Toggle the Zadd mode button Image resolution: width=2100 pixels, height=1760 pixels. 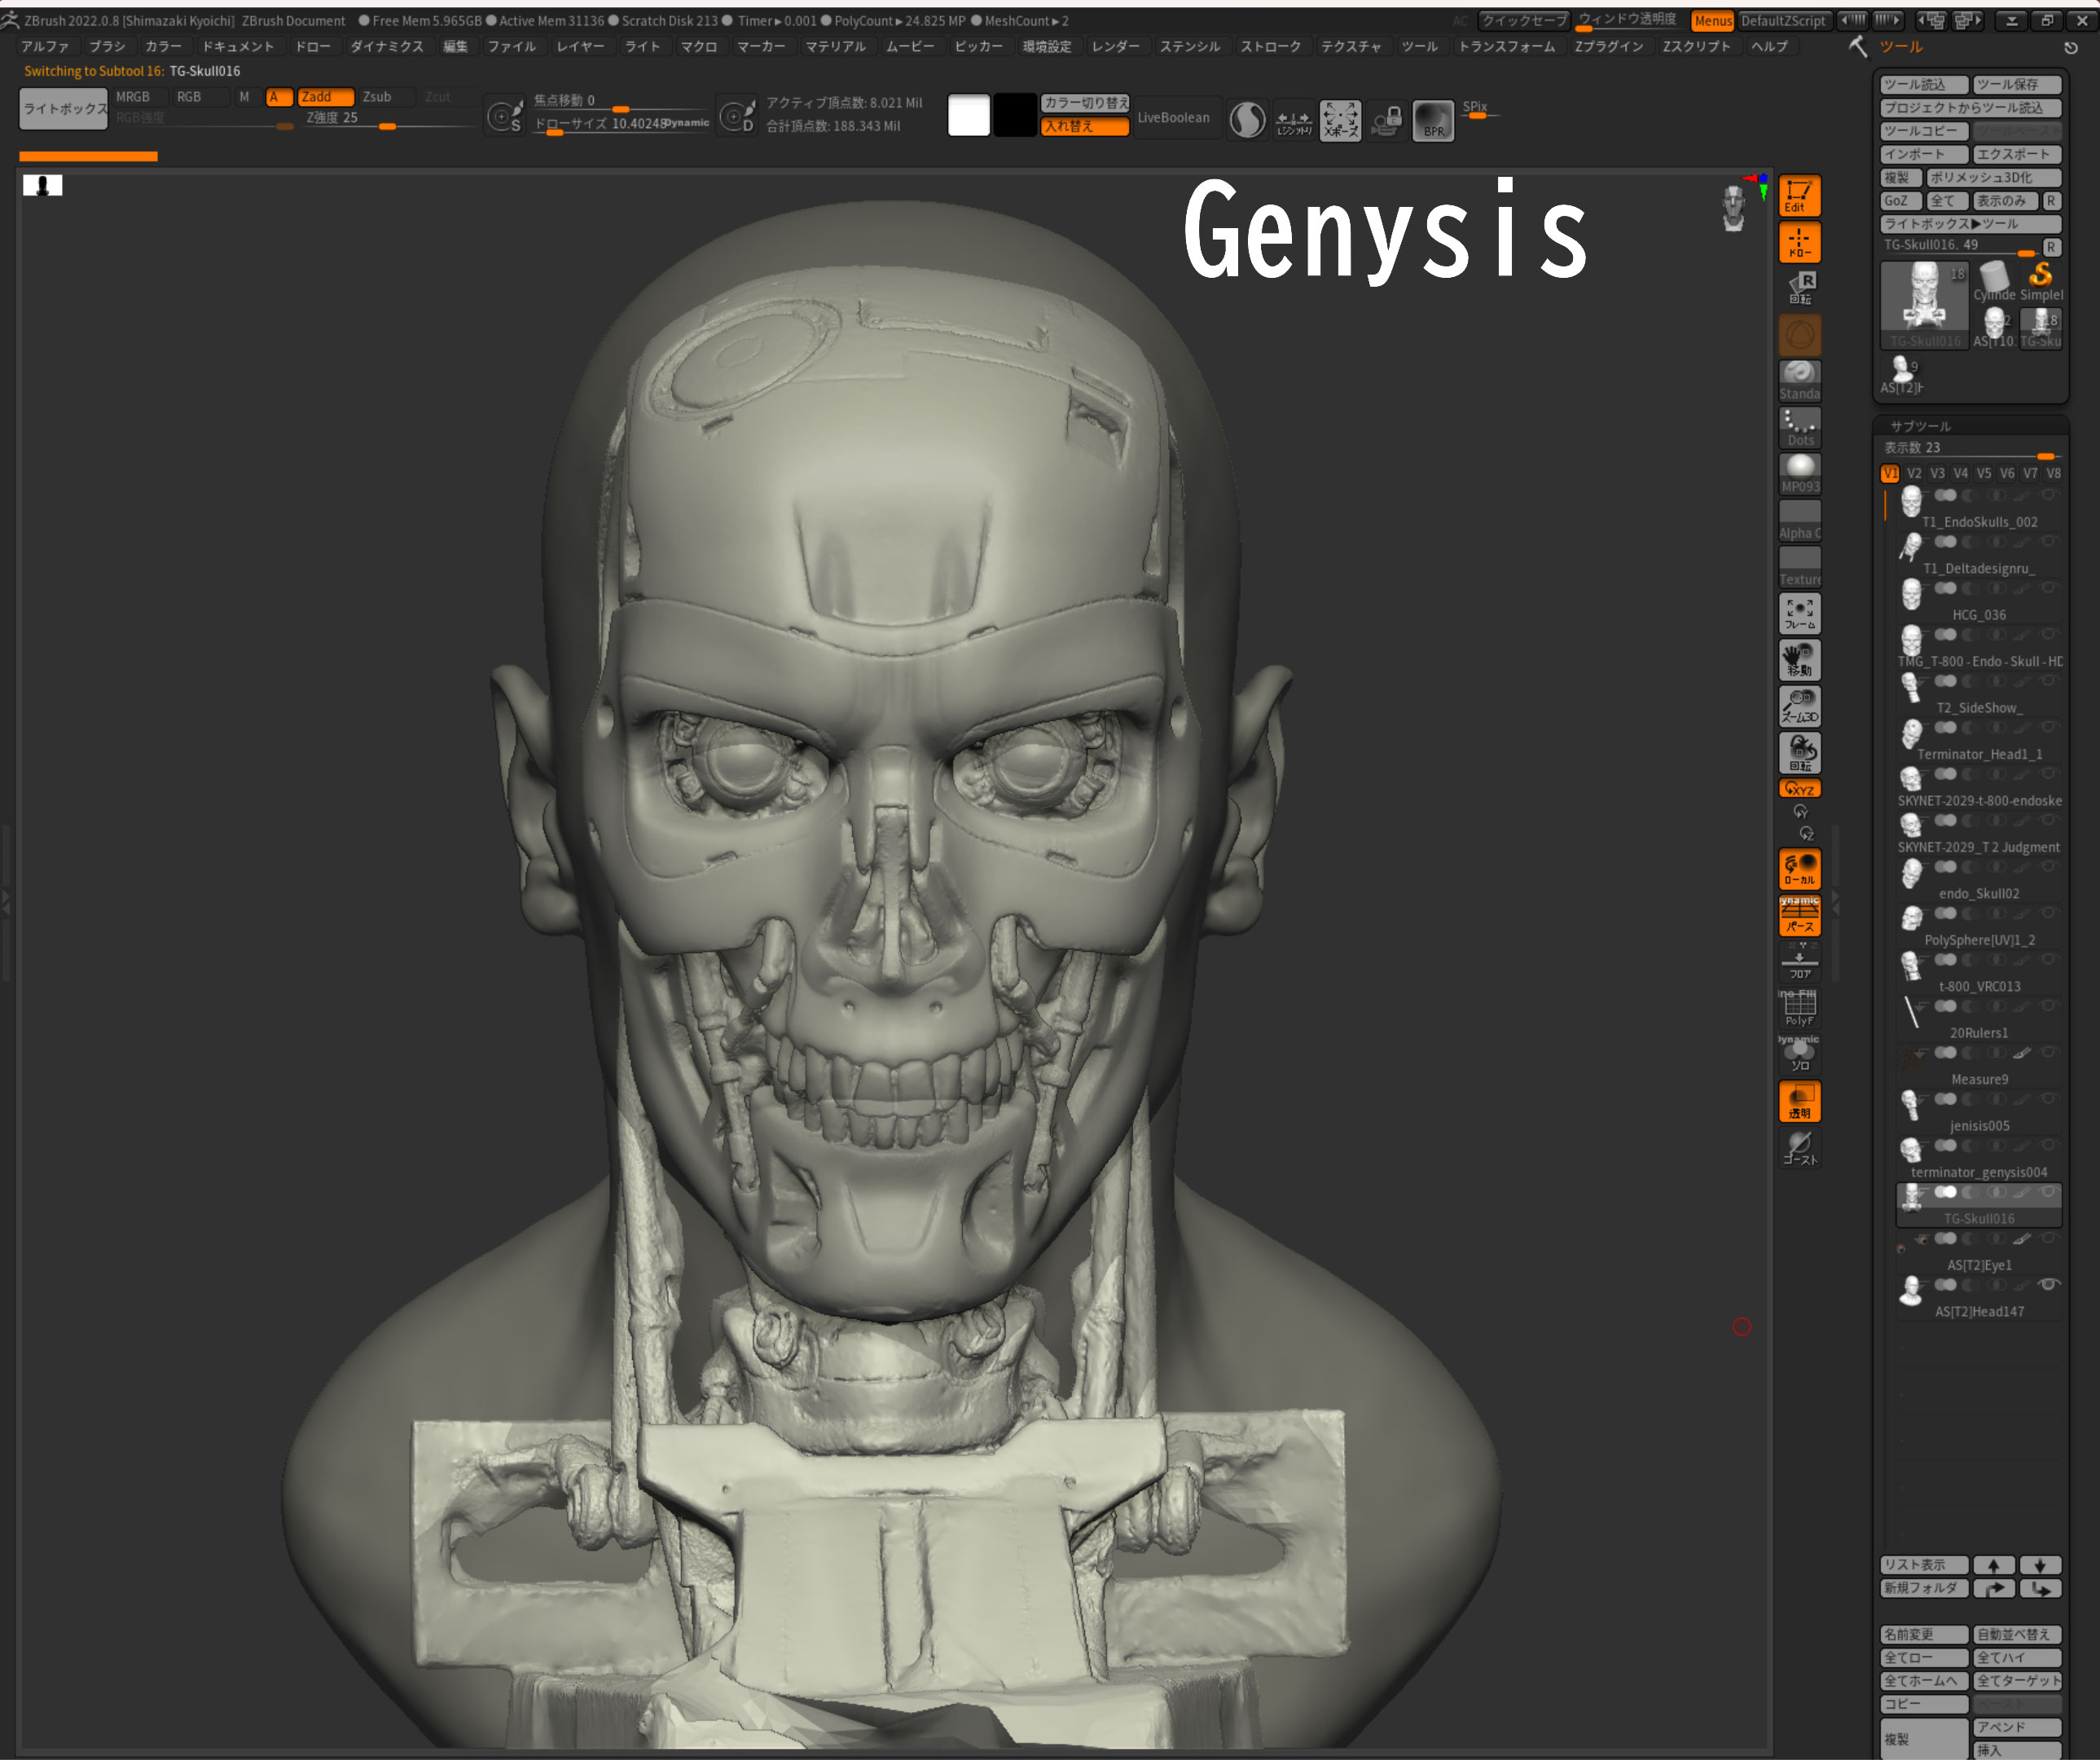[x=325, y=97]
